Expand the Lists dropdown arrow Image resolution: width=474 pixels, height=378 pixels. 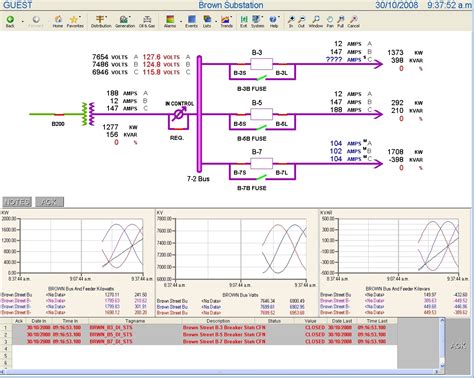click(216, 21)
